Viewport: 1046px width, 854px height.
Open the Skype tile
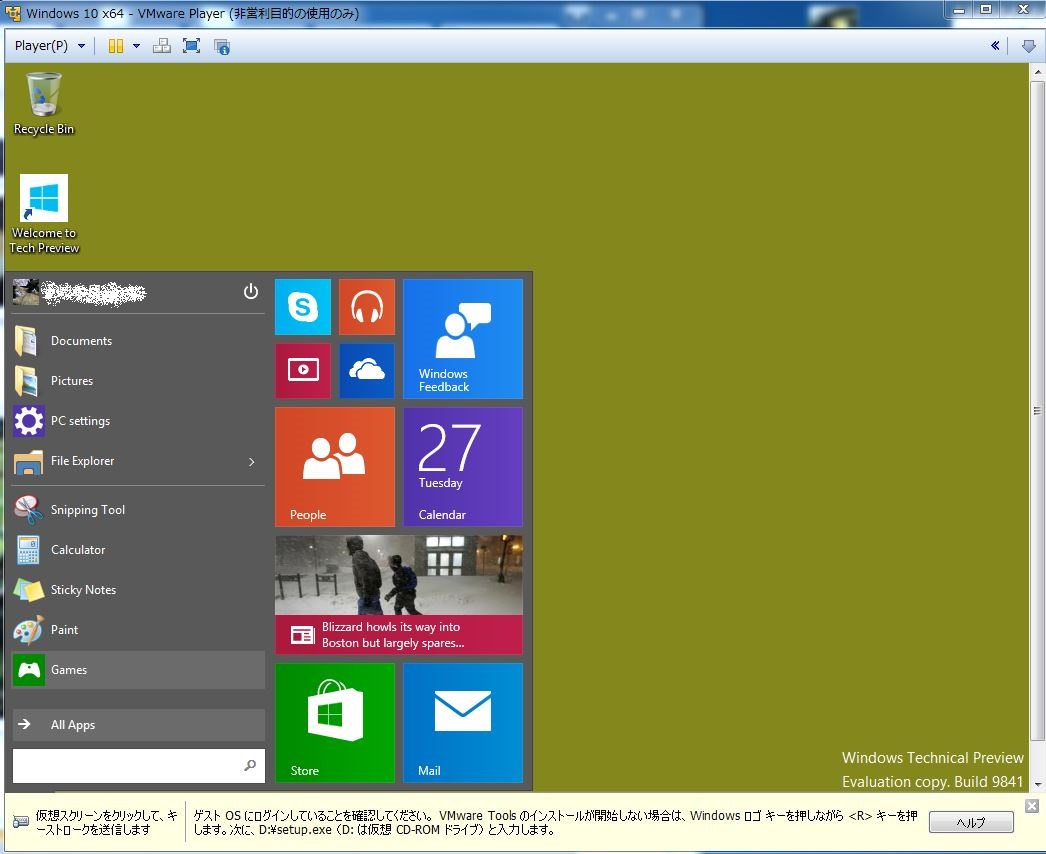[303, 307]
